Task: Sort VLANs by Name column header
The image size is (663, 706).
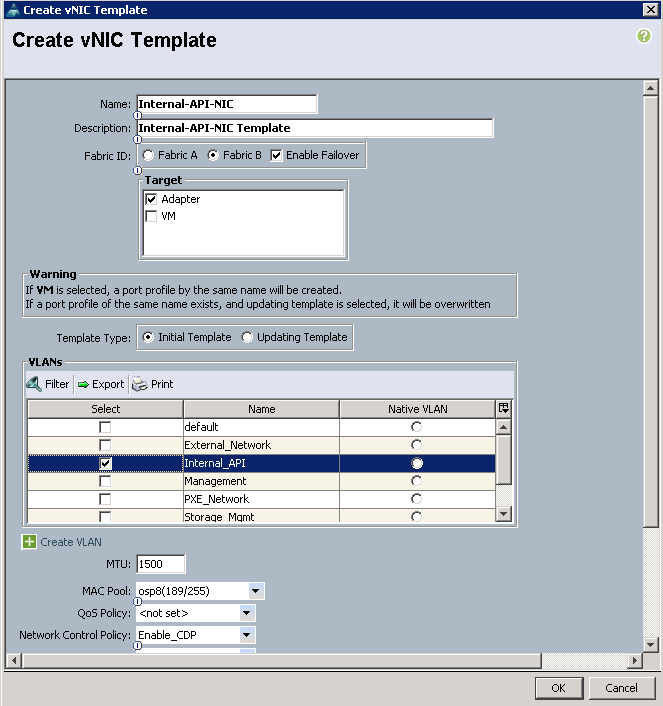Action: pos(261,409)
